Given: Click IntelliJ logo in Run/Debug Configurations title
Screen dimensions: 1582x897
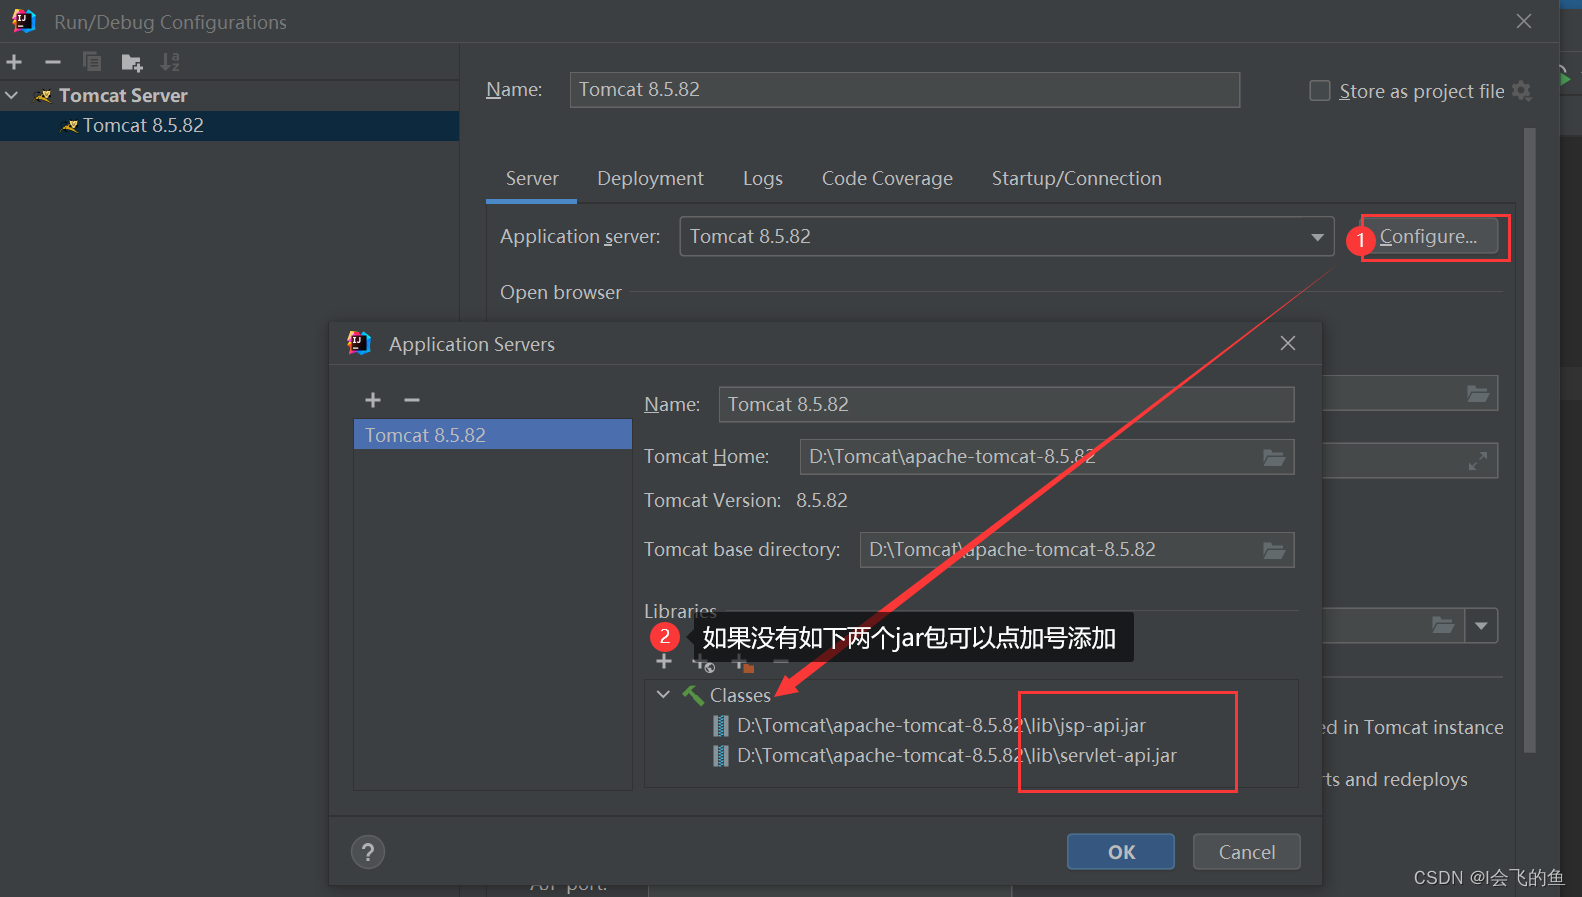Looking at the screenshot, I should click(24, 21).
